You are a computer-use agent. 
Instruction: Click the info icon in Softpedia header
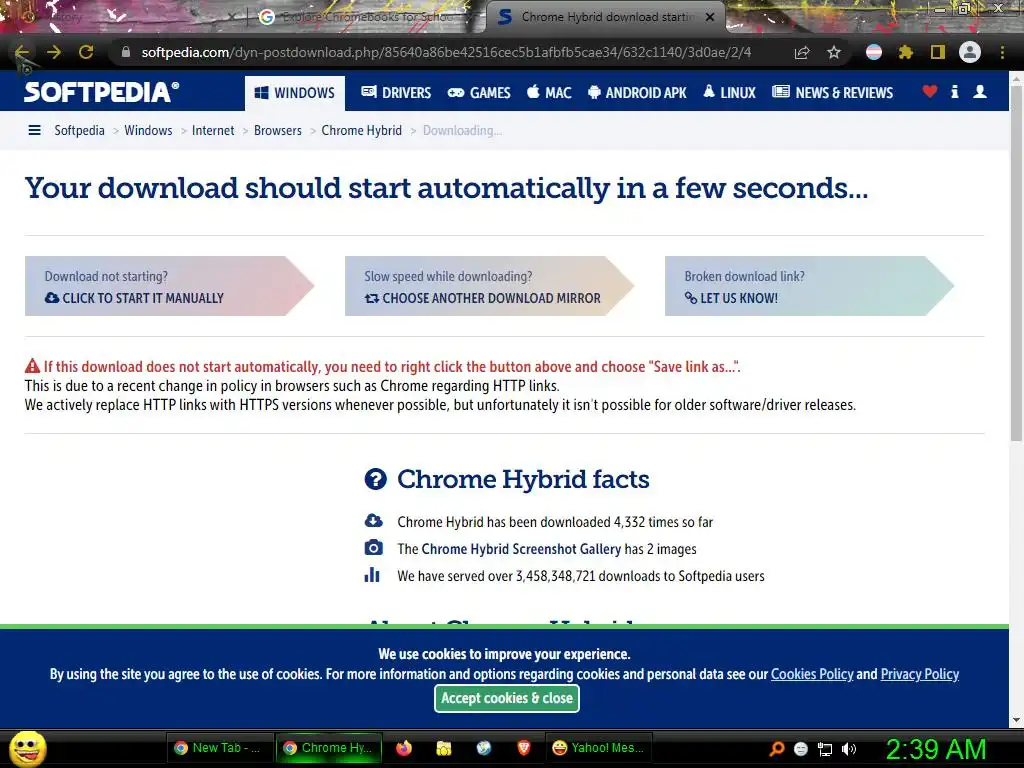[955, 92]
